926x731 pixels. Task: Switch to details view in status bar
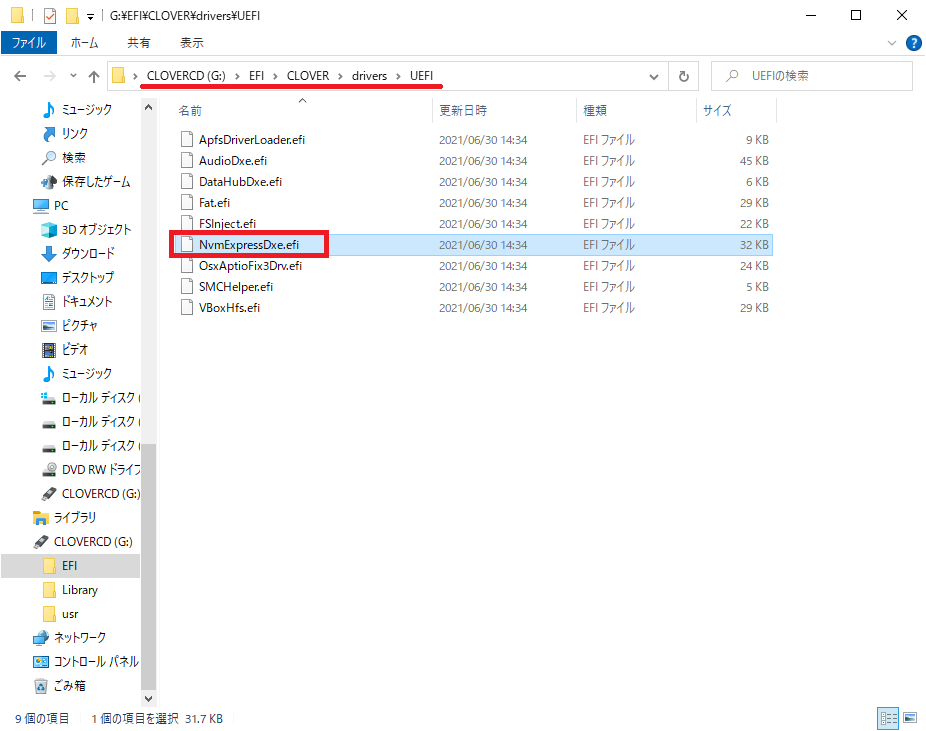click(888, 718)
